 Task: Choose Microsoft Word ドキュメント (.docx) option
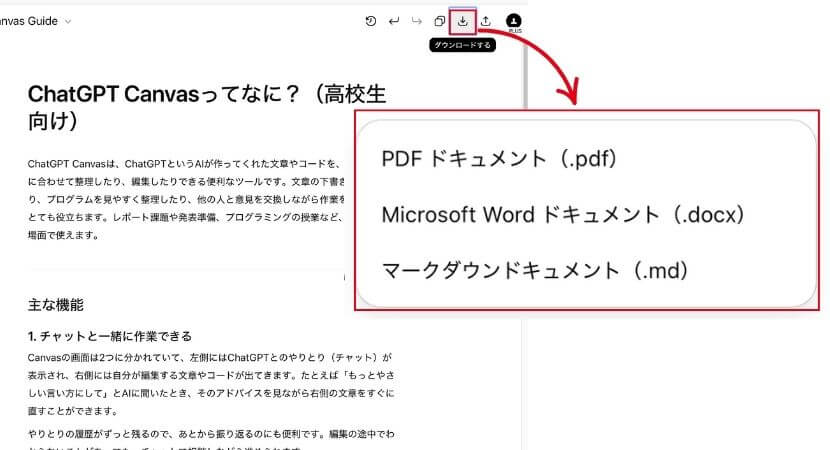(563, 214)
